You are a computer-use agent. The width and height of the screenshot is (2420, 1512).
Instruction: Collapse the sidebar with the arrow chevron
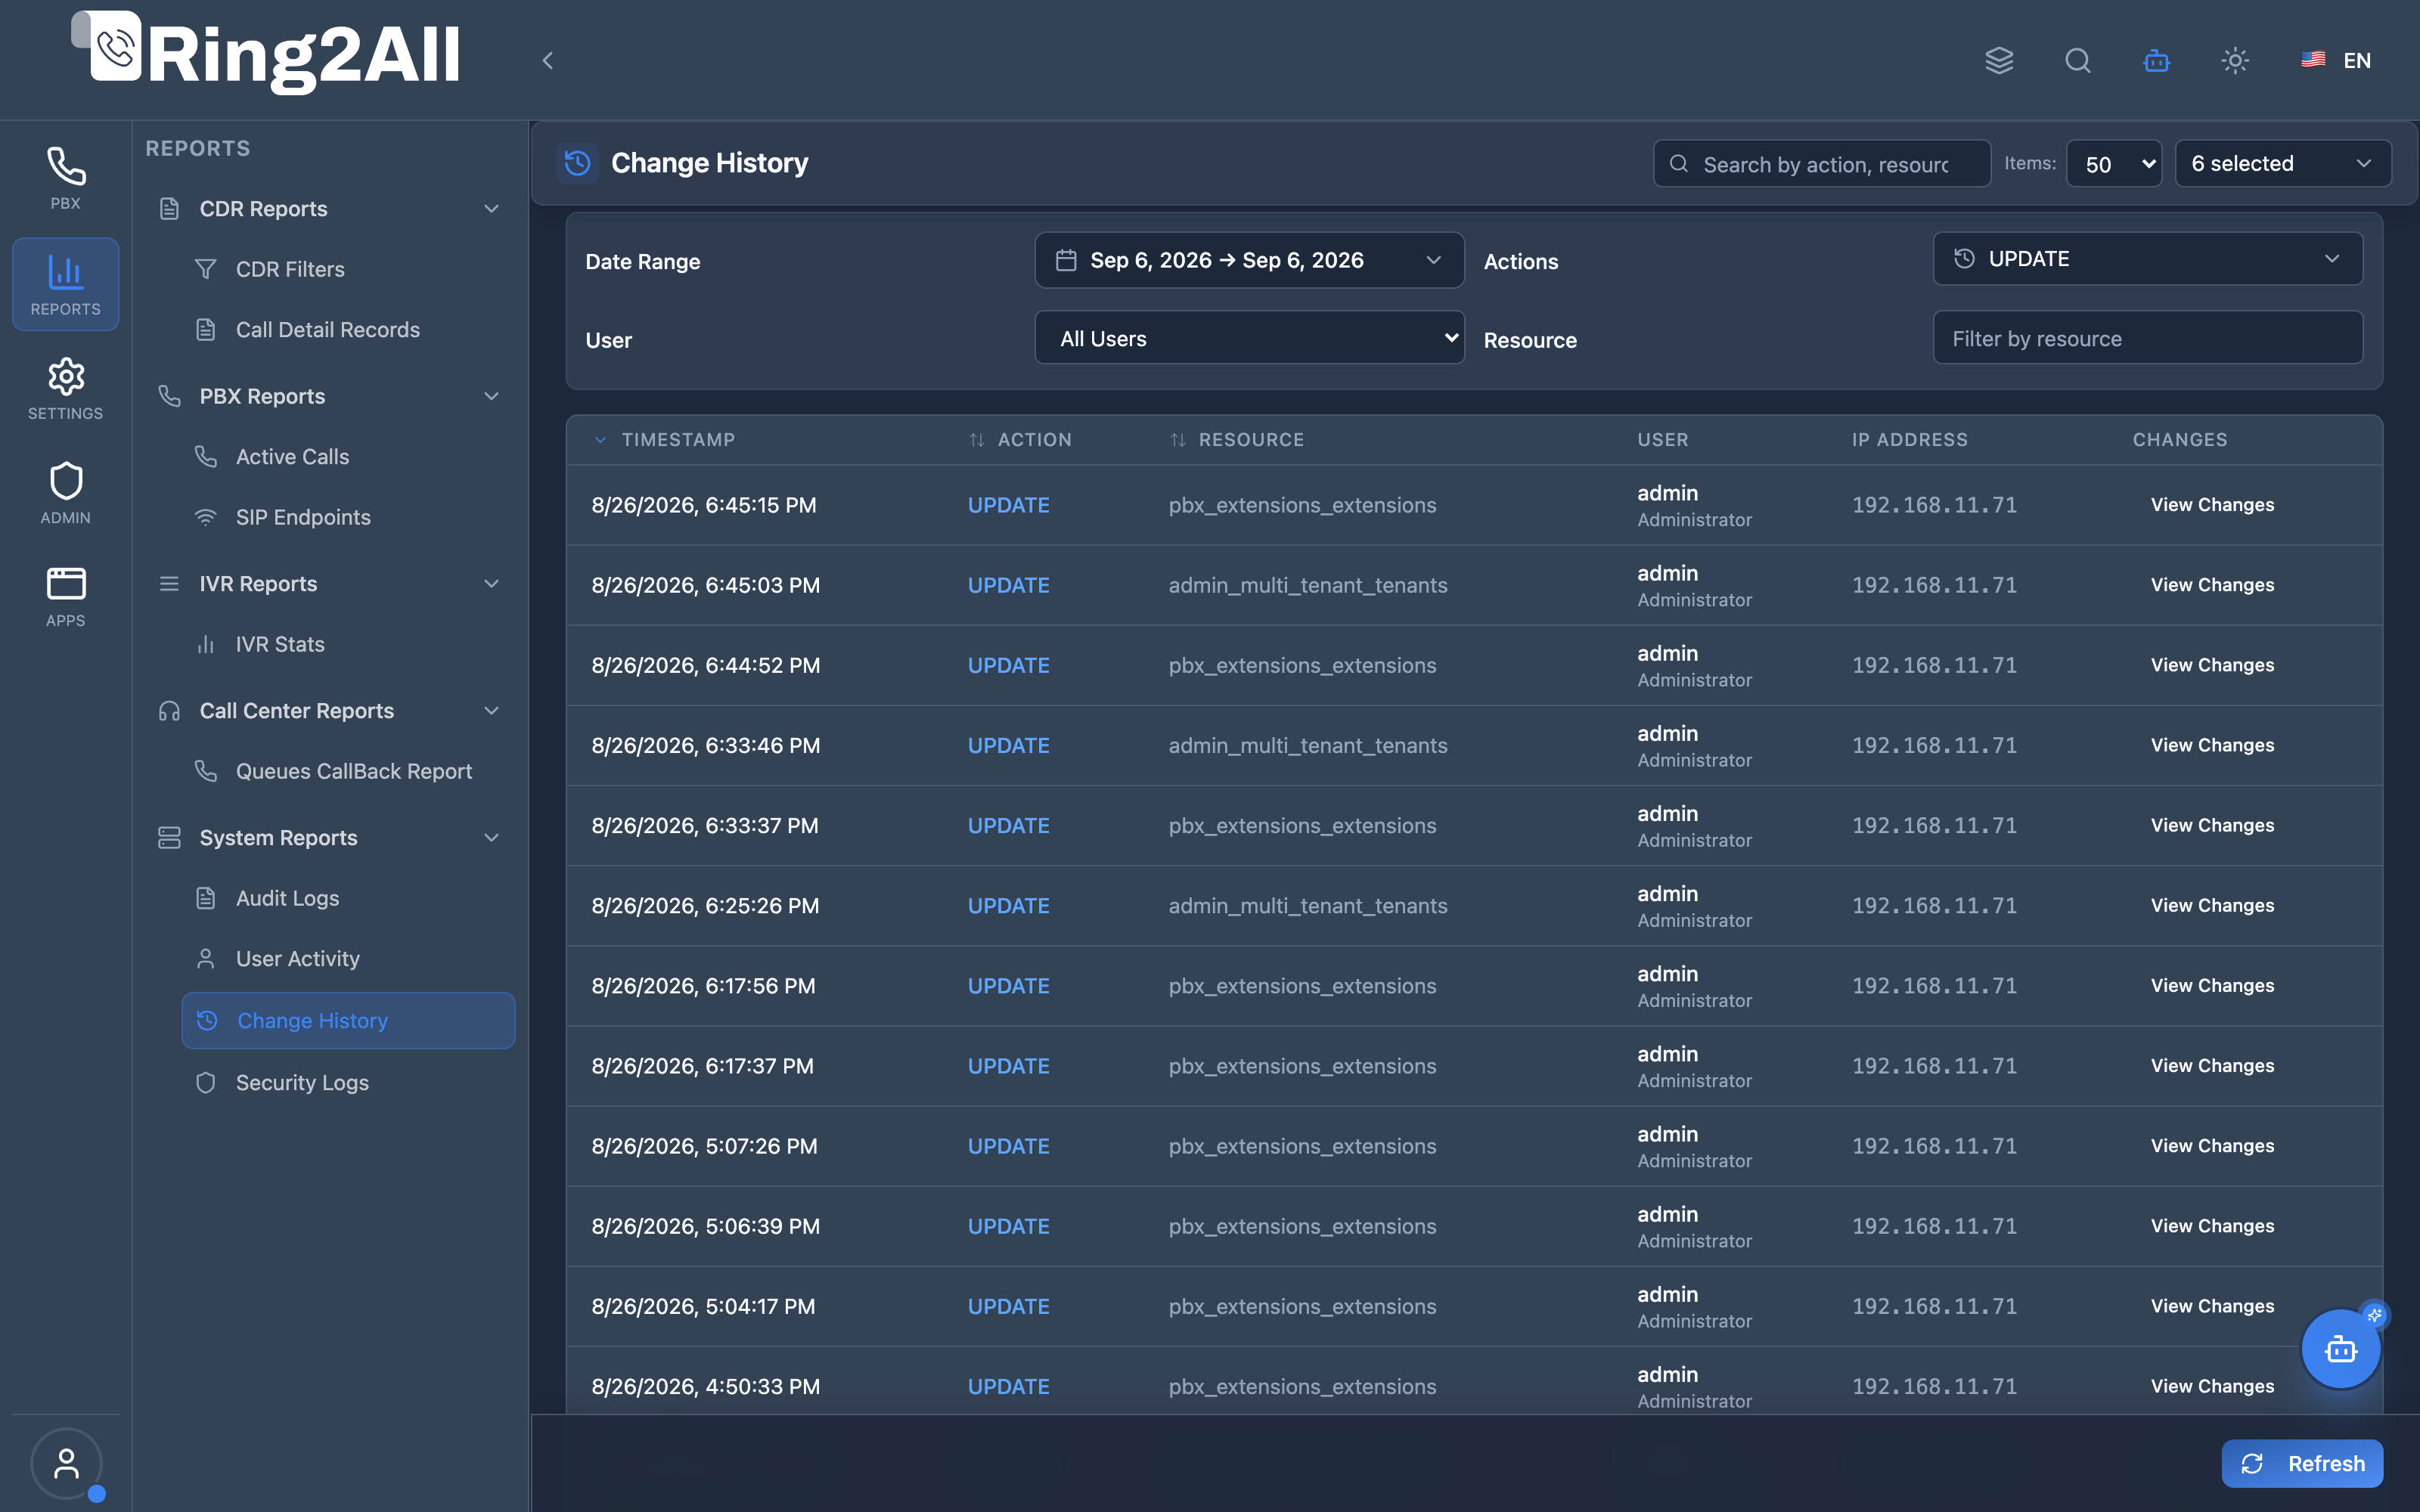547,60
